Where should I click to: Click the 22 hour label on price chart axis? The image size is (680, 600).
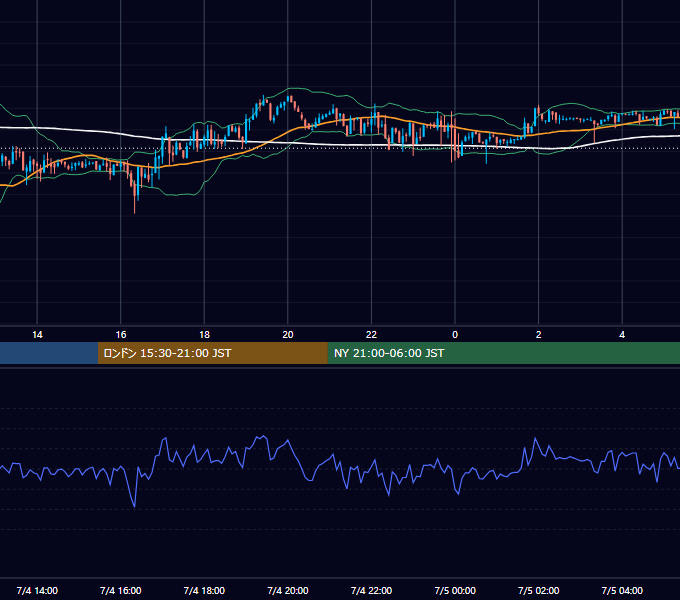(x=371, y=335)
